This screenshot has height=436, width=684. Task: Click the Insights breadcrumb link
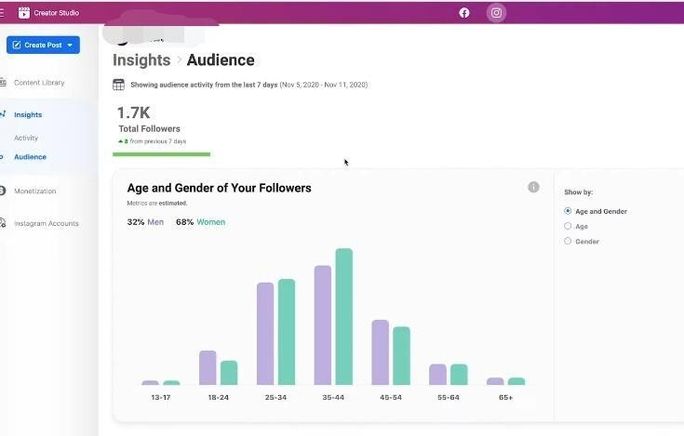[141, 60]
